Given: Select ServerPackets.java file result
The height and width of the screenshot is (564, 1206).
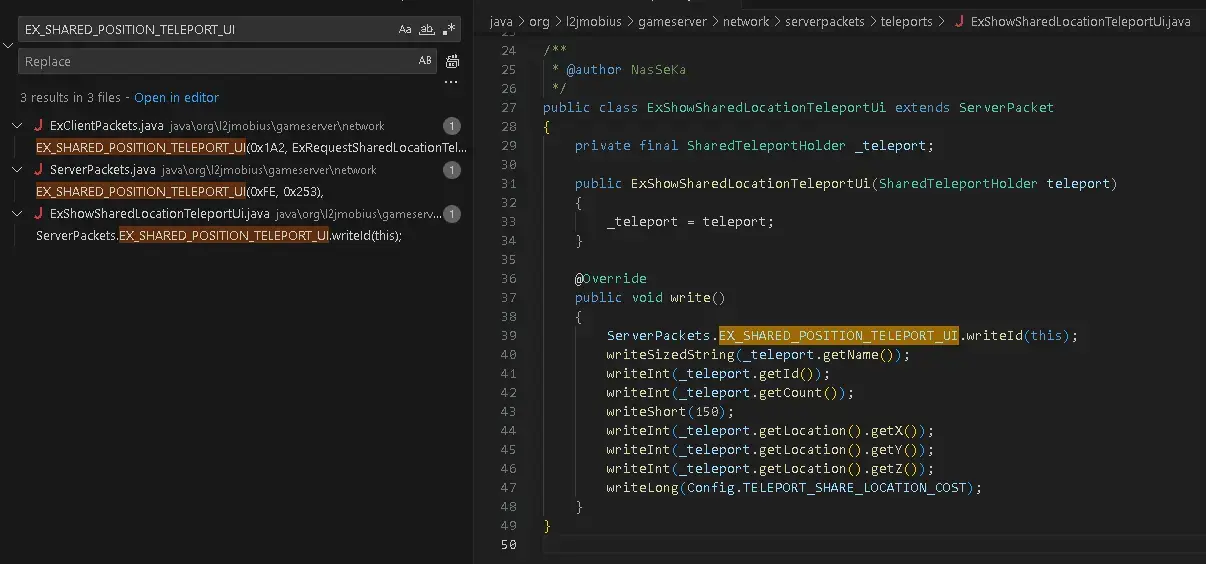Looking at the screenshot, I should [102, 170].
